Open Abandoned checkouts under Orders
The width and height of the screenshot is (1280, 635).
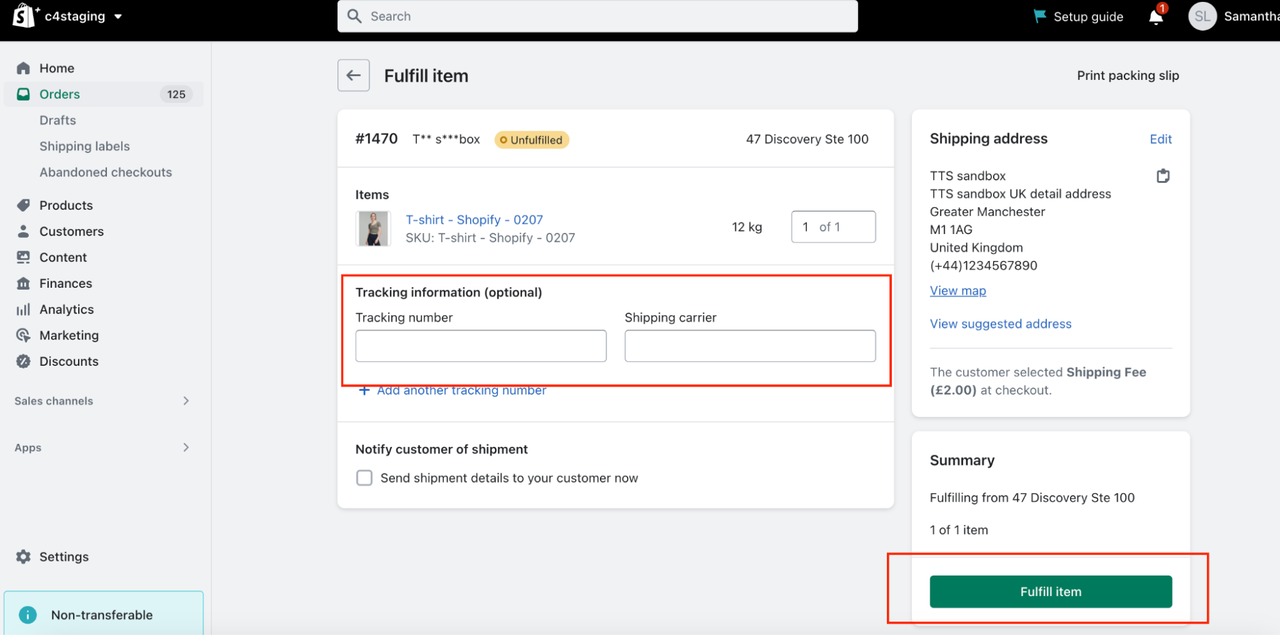pos(105,172)
